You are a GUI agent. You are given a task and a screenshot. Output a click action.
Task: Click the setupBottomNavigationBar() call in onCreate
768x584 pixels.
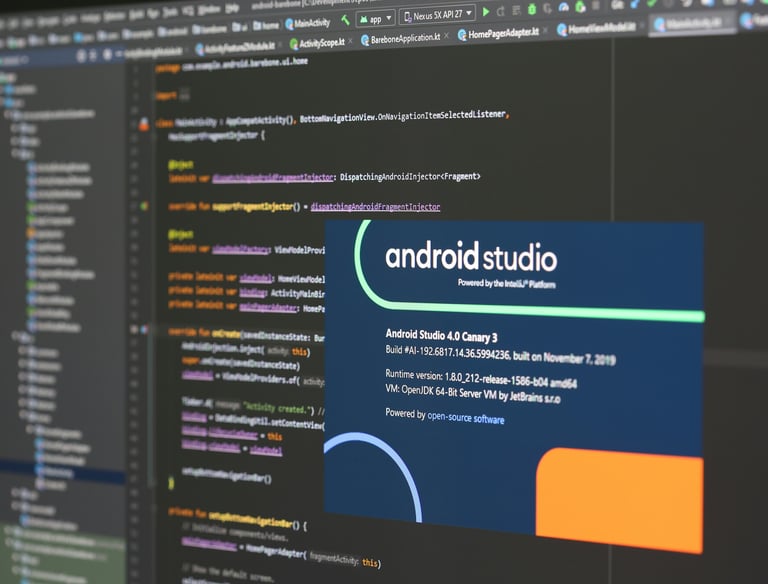[226, 474]
